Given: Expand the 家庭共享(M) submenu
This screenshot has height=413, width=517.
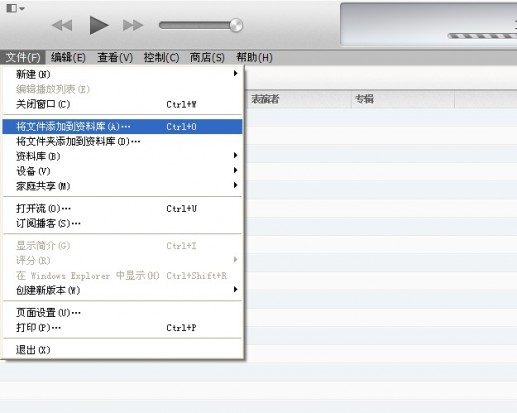Looking at the screenshot, I should [122, 186].
